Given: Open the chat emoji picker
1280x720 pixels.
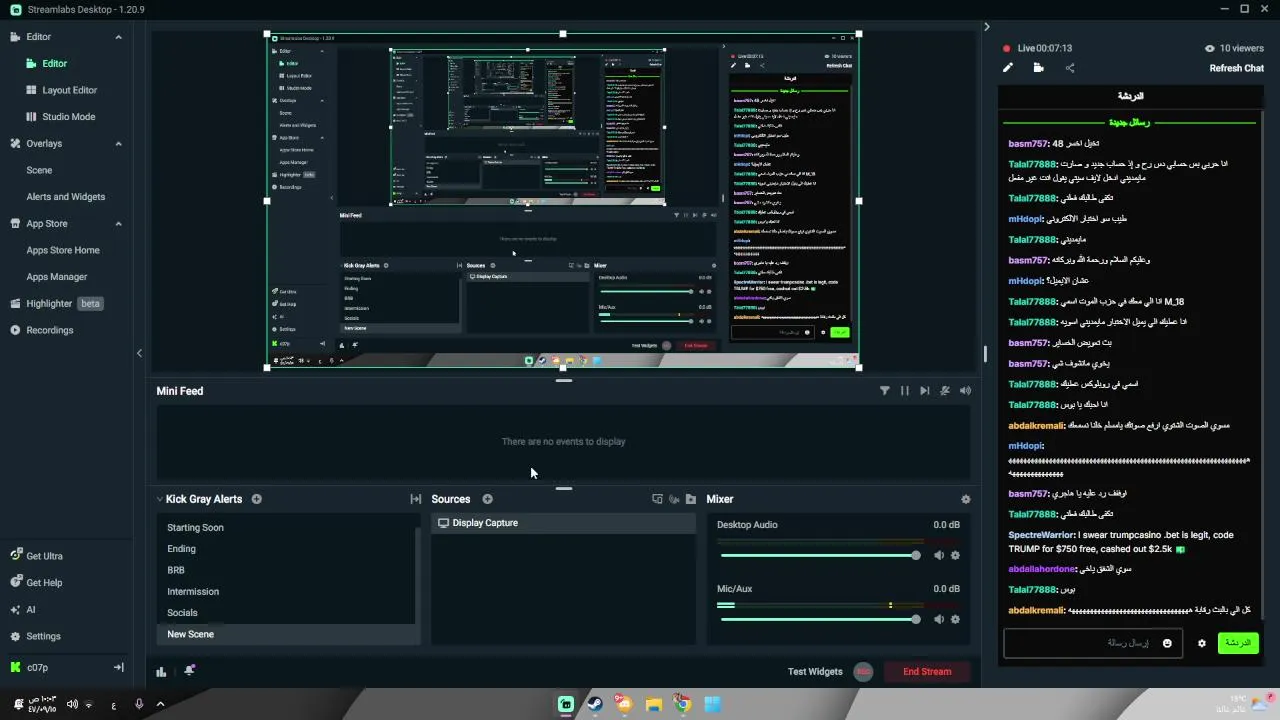Looking at the screenshot, I should 1166,643.
